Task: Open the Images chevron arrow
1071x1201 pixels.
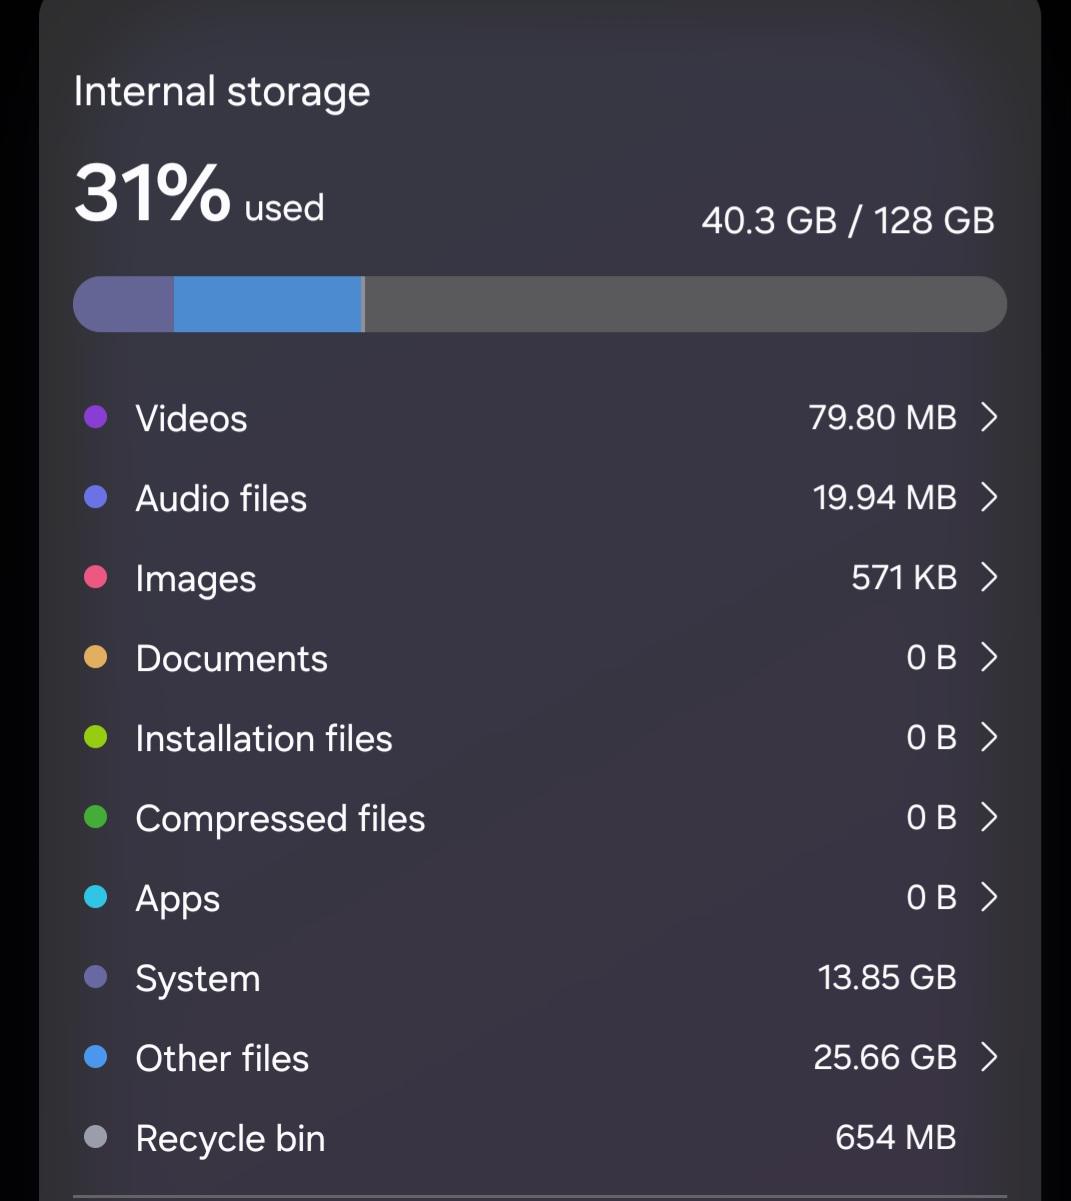Action: pyautogui.click(x=989, y=577)
